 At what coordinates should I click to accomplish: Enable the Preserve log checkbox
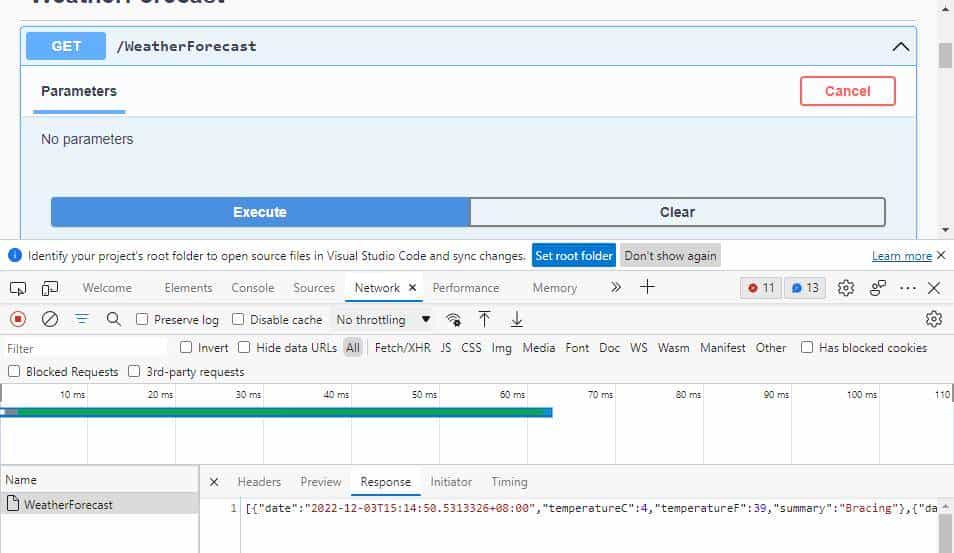[142, 319]
